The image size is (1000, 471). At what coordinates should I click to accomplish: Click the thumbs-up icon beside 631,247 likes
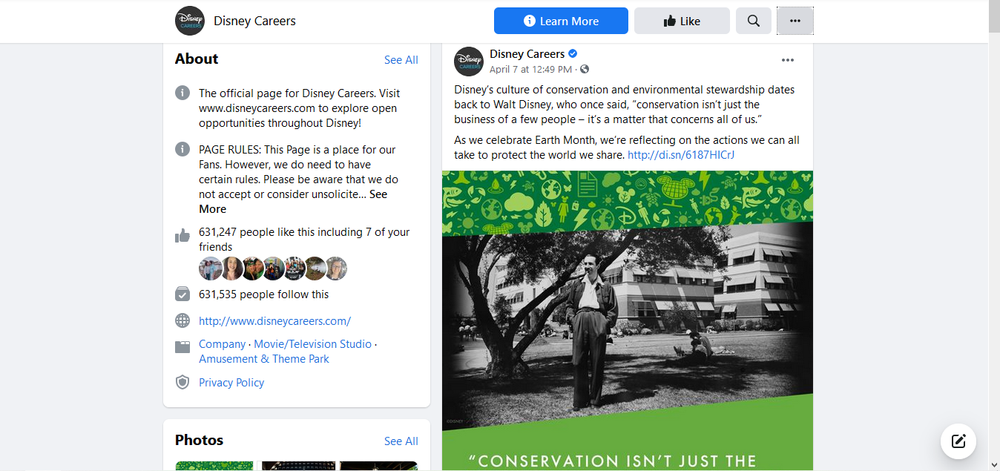[182, 236]
